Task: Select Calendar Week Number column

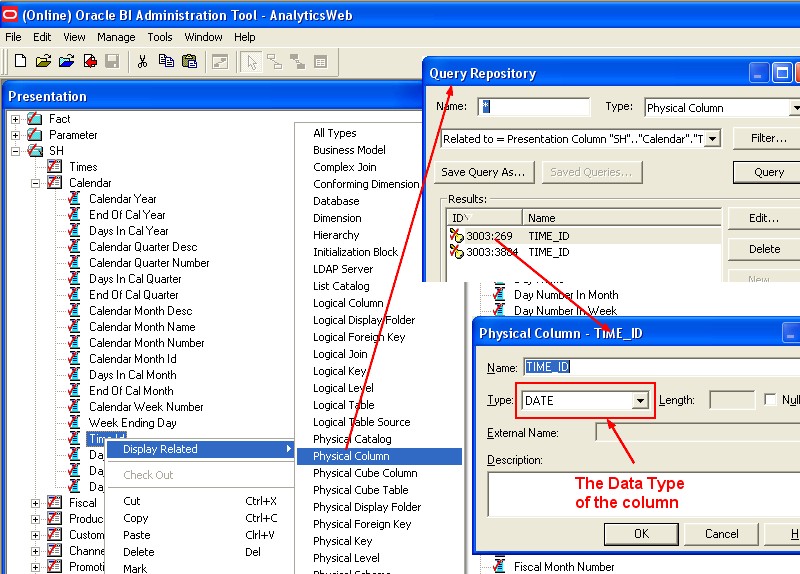Action: point(146,407)
